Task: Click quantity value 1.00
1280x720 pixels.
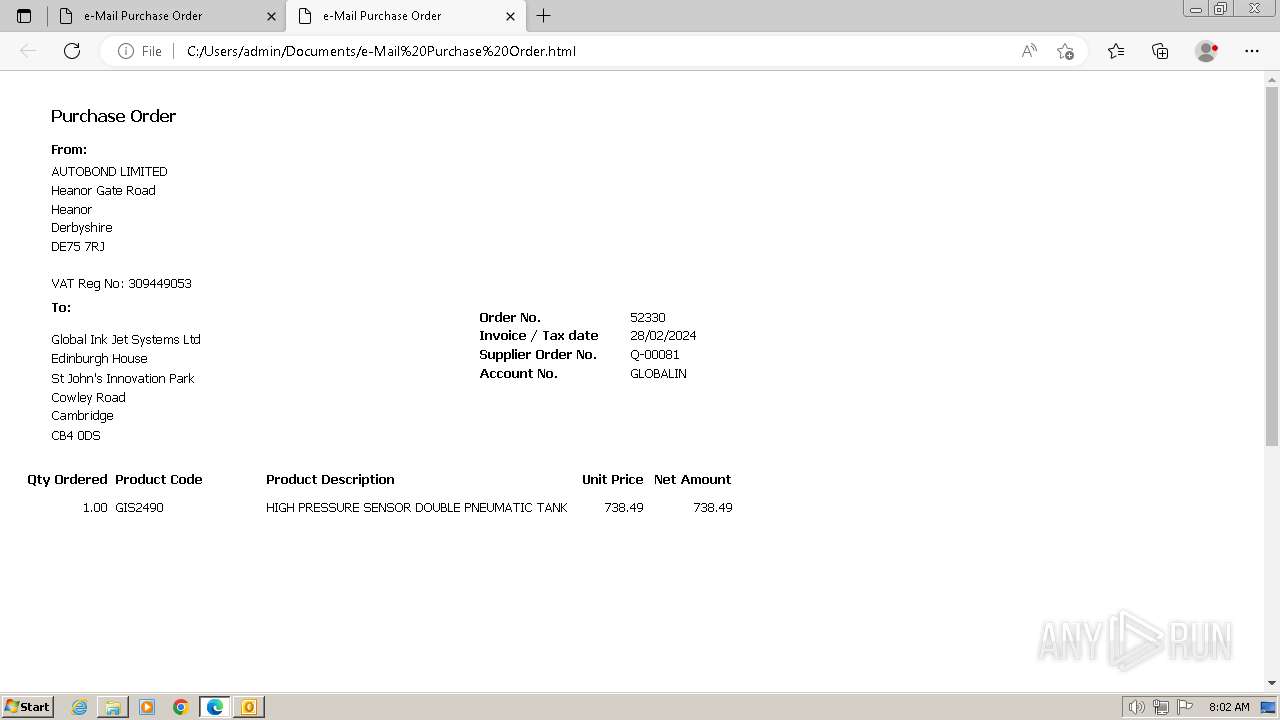Action: coord(95,508)
